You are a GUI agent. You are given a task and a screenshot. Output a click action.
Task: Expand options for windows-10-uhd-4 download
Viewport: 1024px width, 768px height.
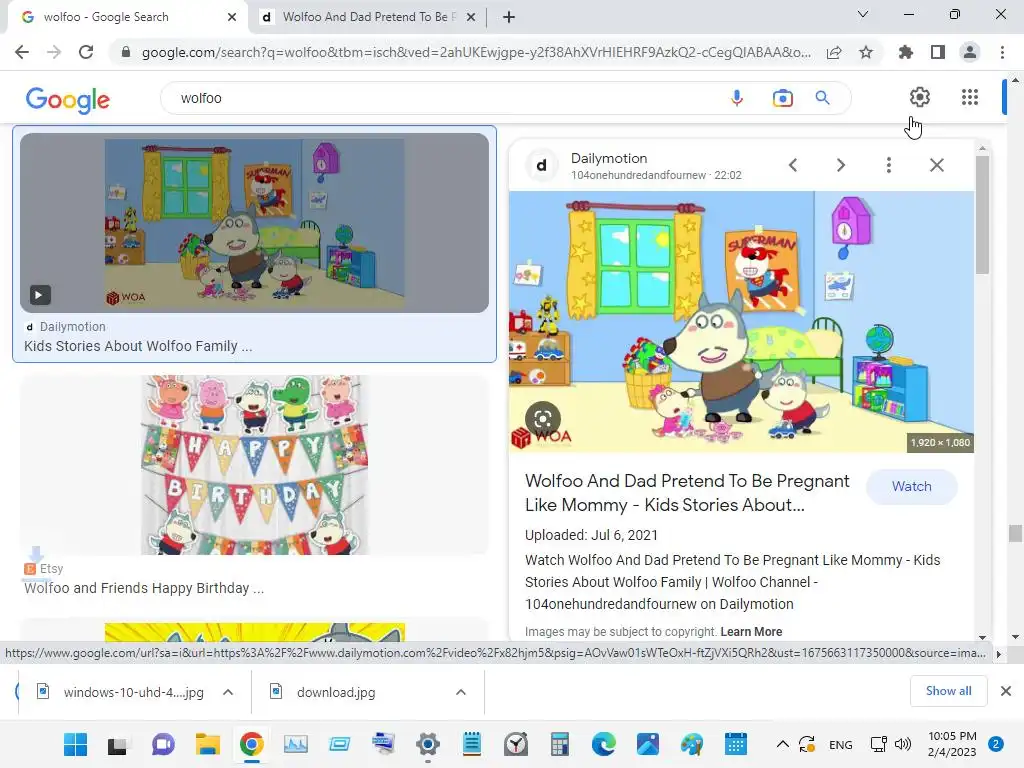pyautogui.click(x=228, y=692)
